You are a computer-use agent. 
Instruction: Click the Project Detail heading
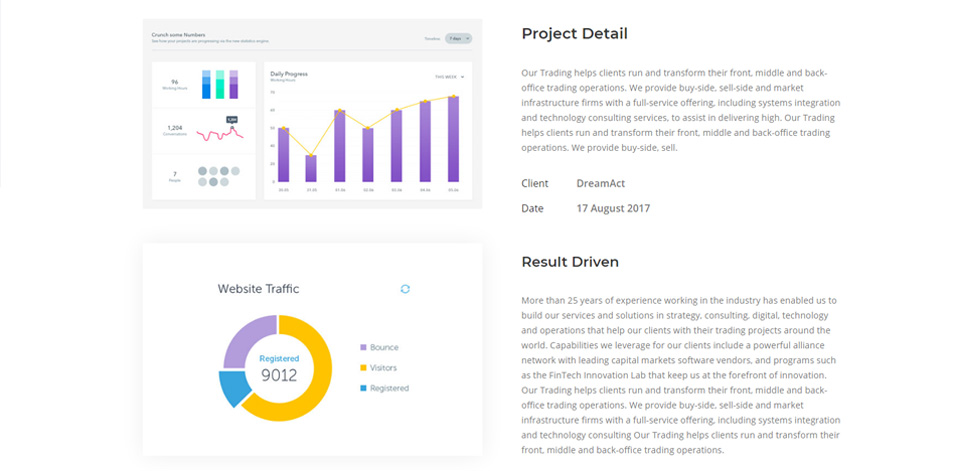pos(574,34)
